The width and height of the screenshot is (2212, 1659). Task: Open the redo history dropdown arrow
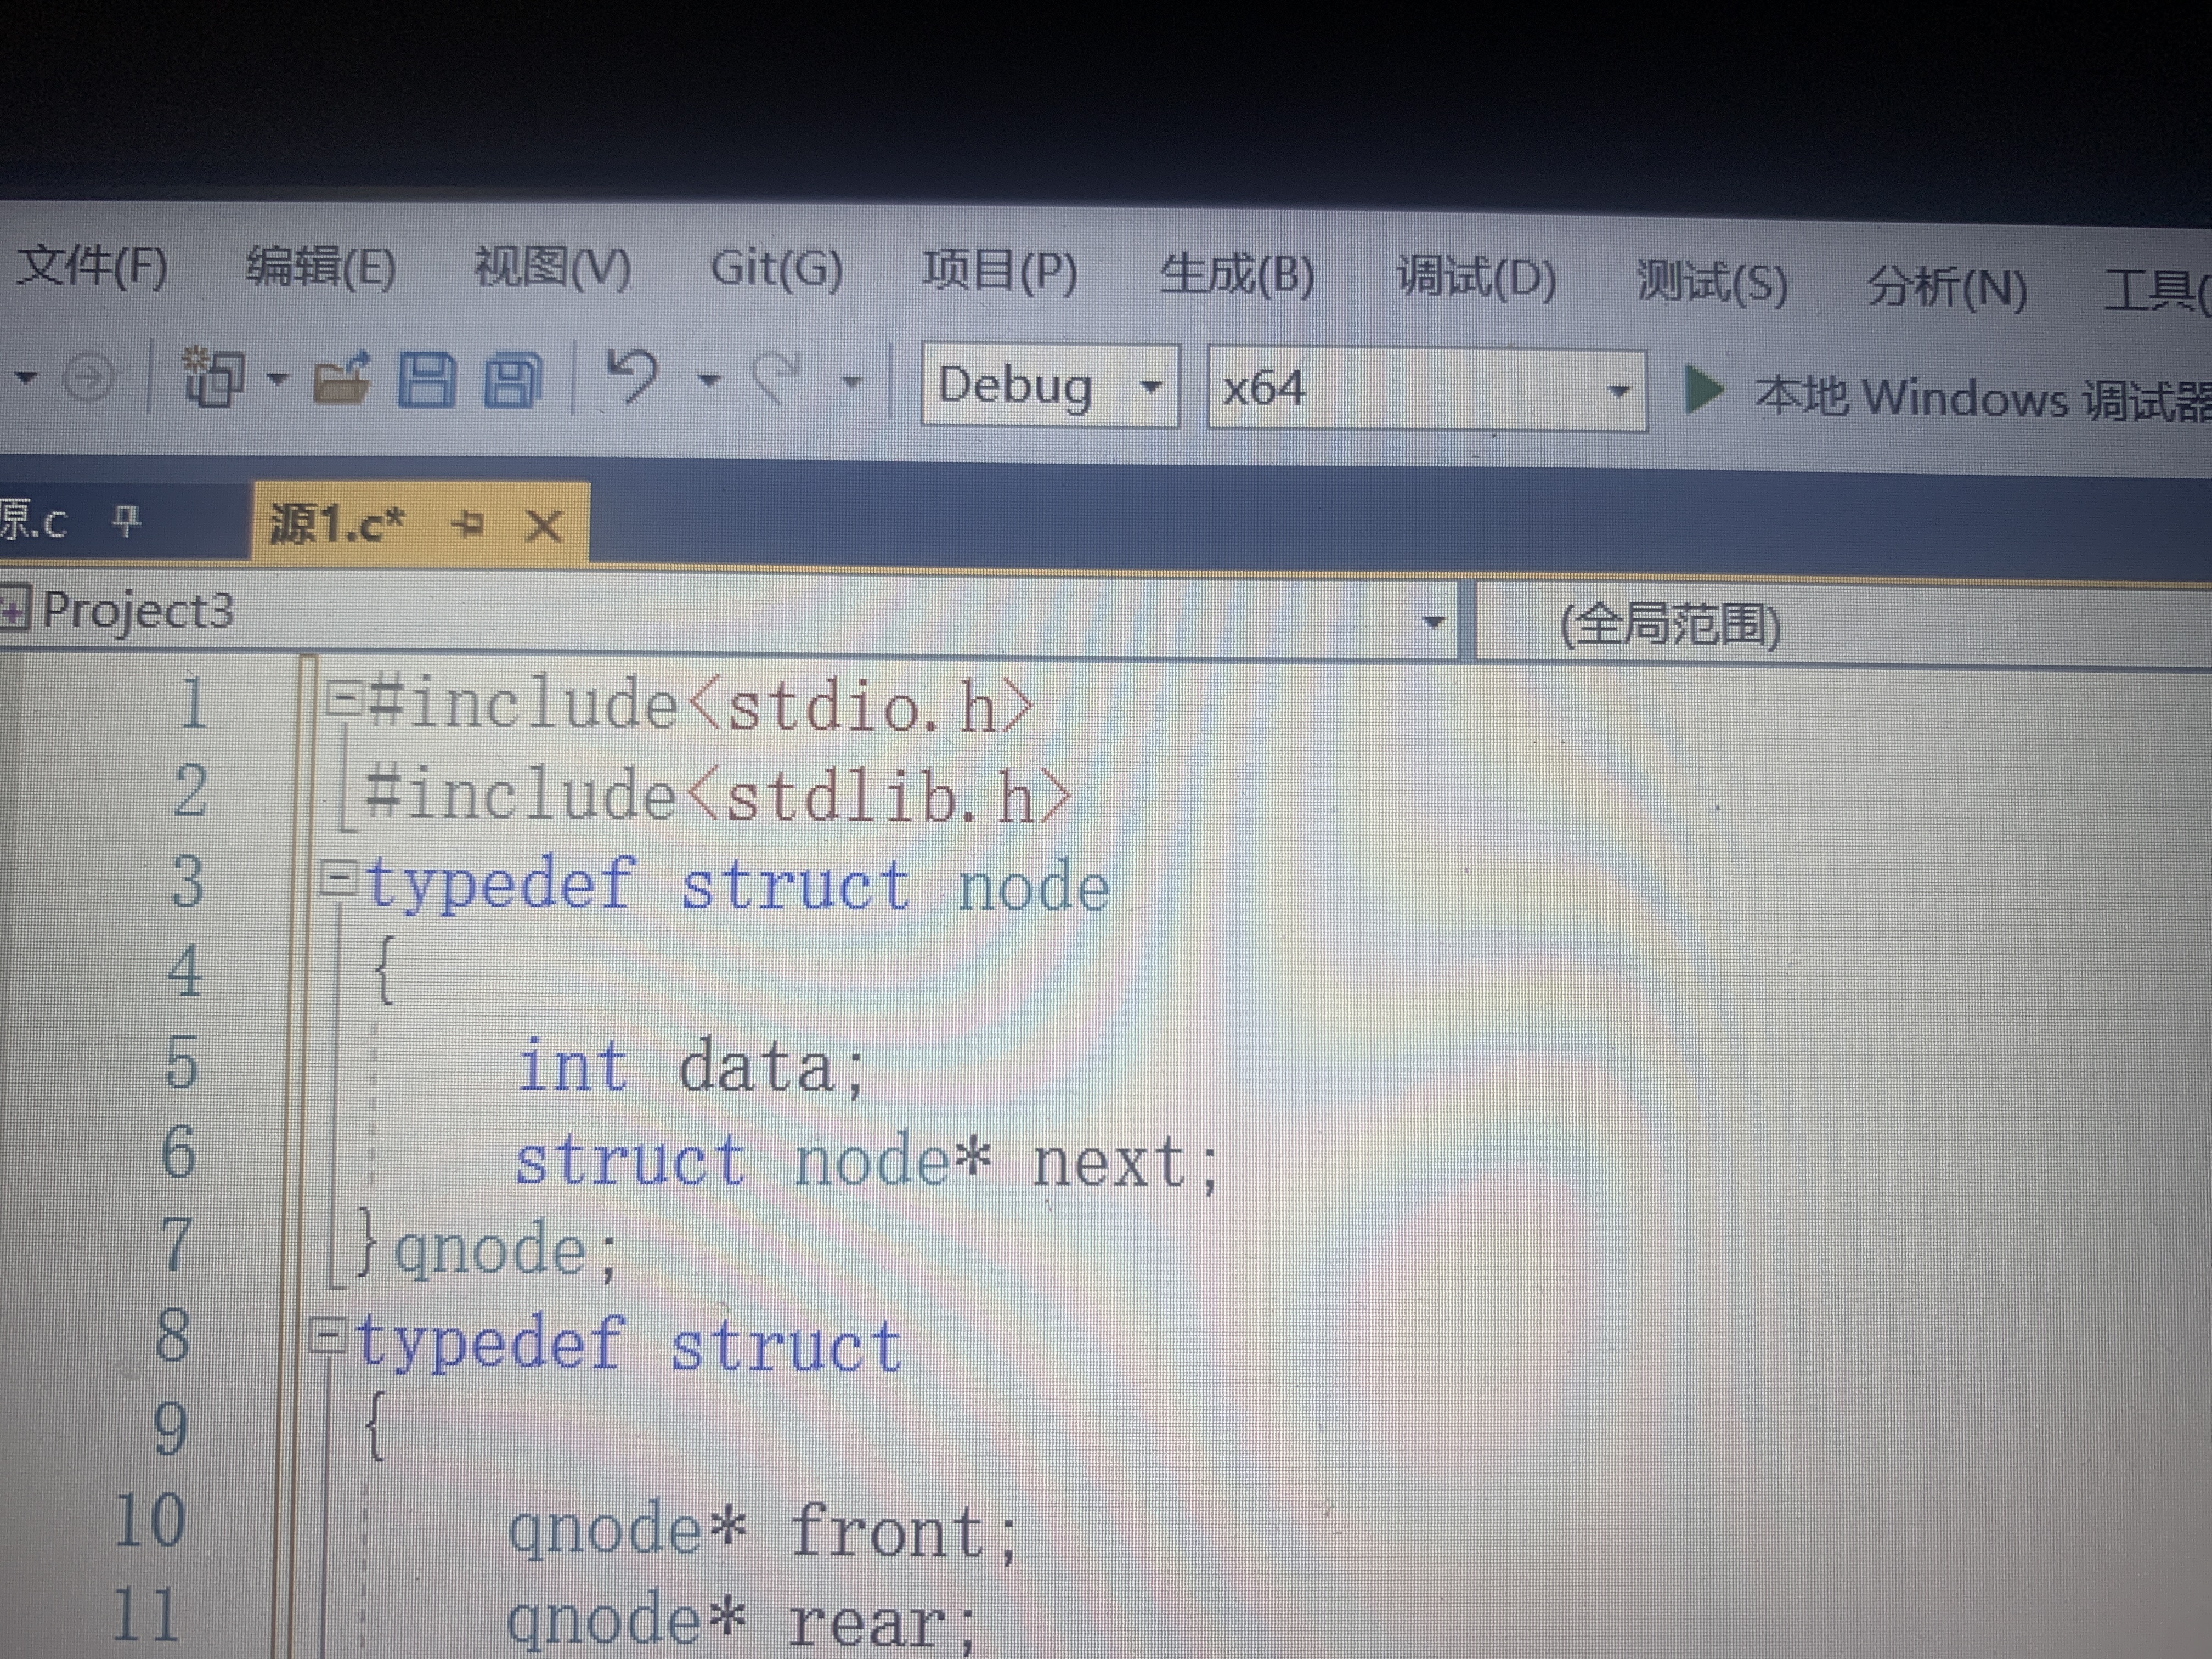point(852,382)
